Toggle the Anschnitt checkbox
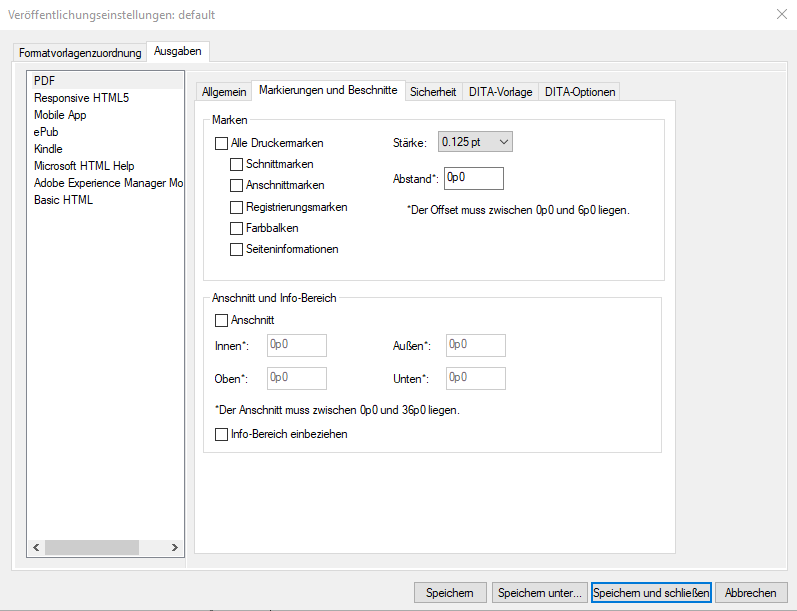Image resolution: width=797 pixels, height=611 pixels. pos(222,320)
